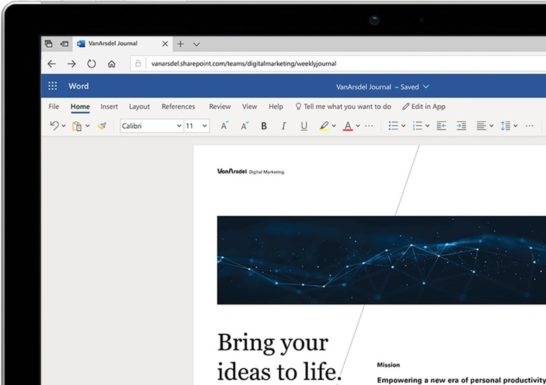
Task: Click the Numbering list icon
Action: pos(417,126)
